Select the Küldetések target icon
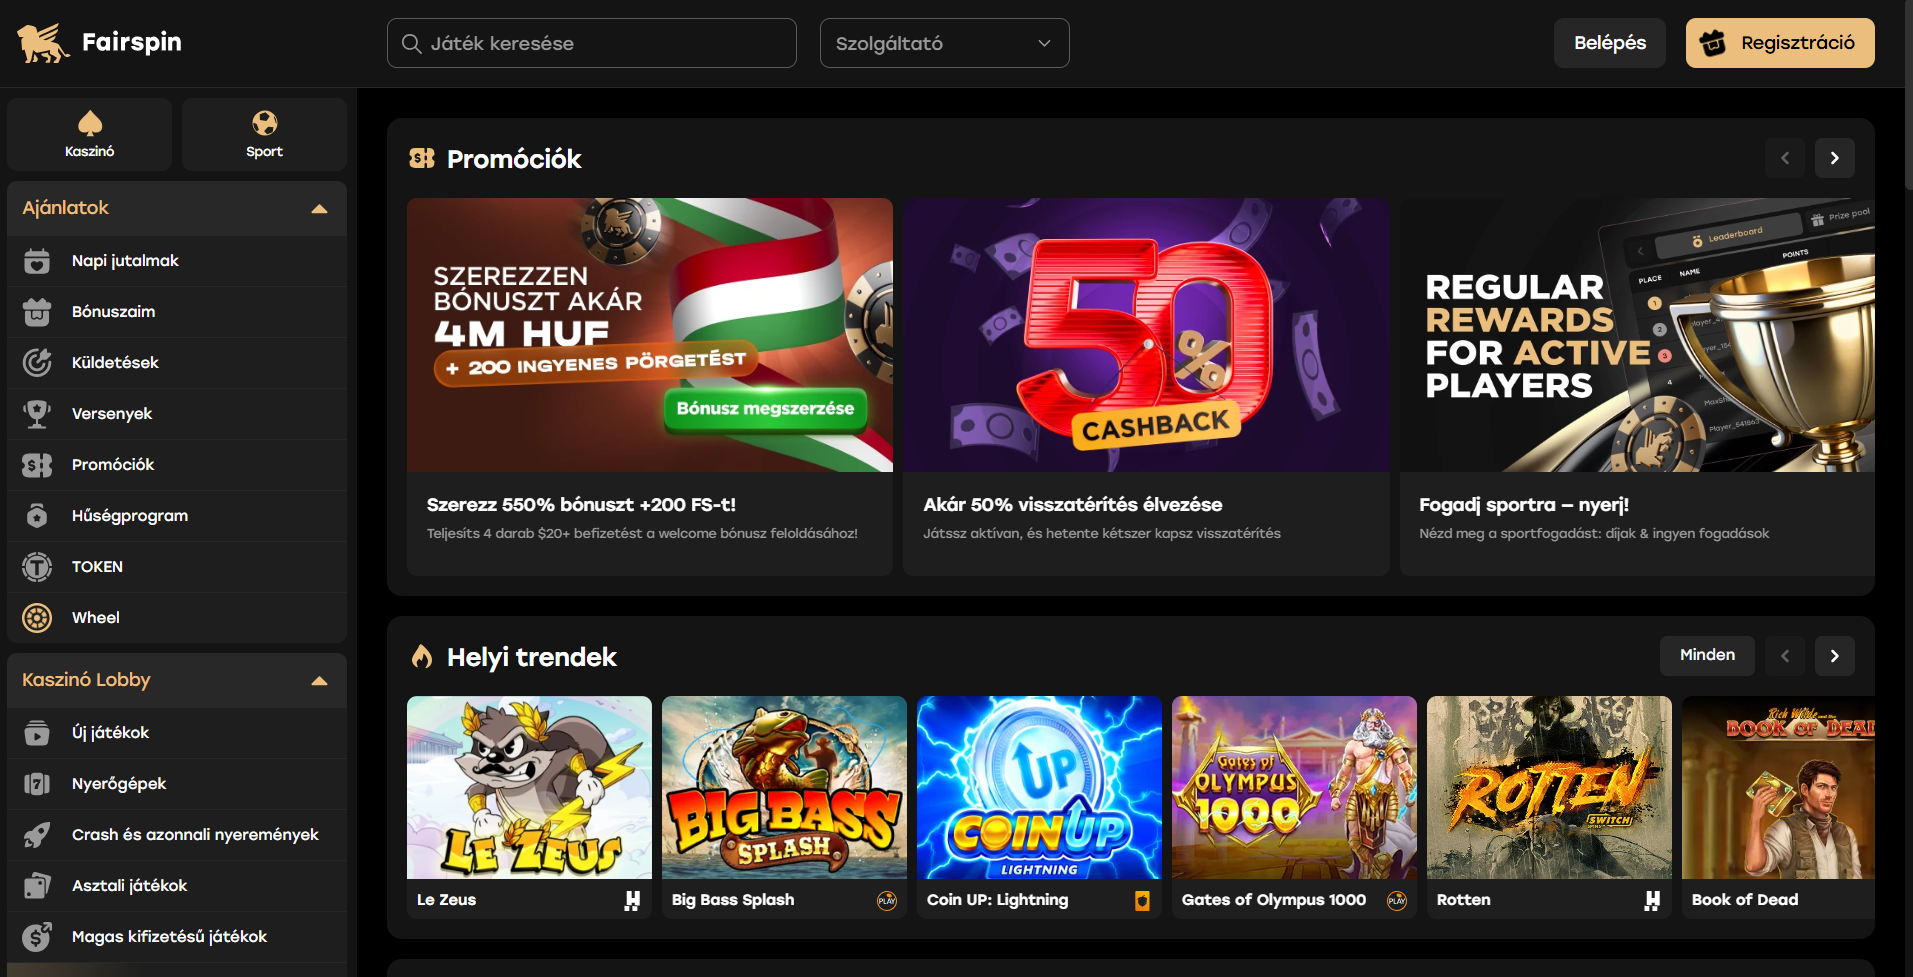 37,363
